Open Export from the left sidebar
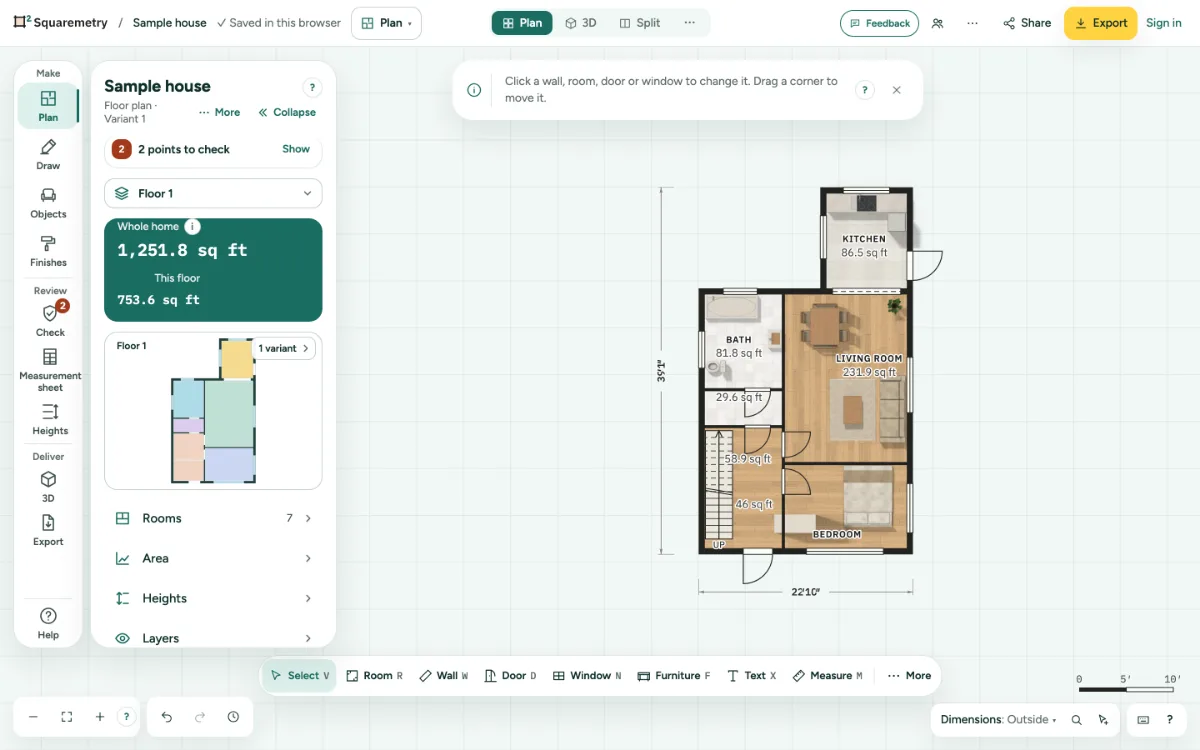Screen dimensions: 1200x750 click(48, 530)
